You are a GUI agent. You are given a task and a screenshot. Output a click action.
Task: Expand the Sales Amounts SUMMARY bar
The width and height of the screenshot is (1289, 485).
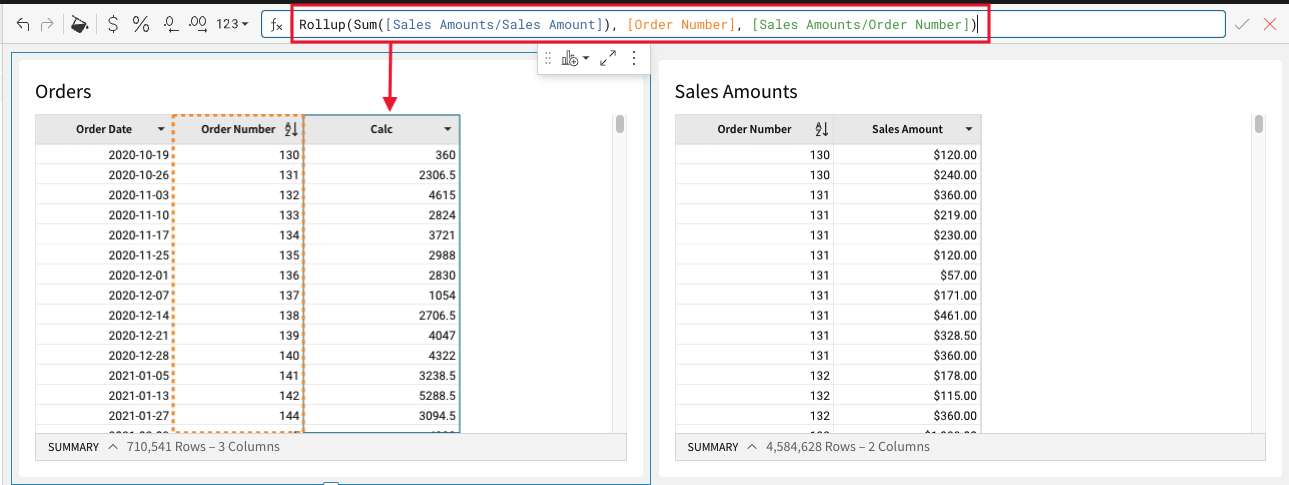pos(752,447)
